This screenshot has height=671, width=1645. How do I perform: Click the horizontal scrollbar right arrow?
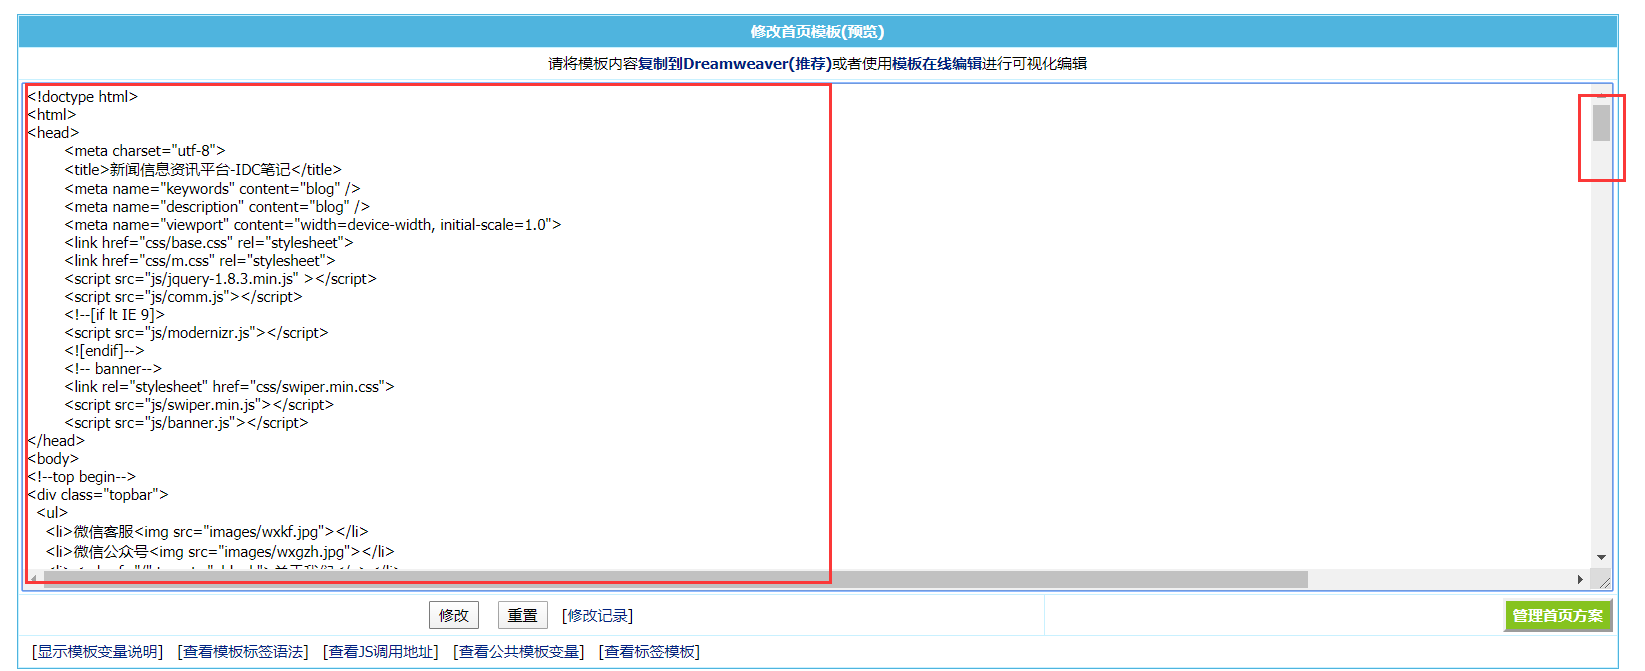pyautogui.click(x=1580, y=579)
